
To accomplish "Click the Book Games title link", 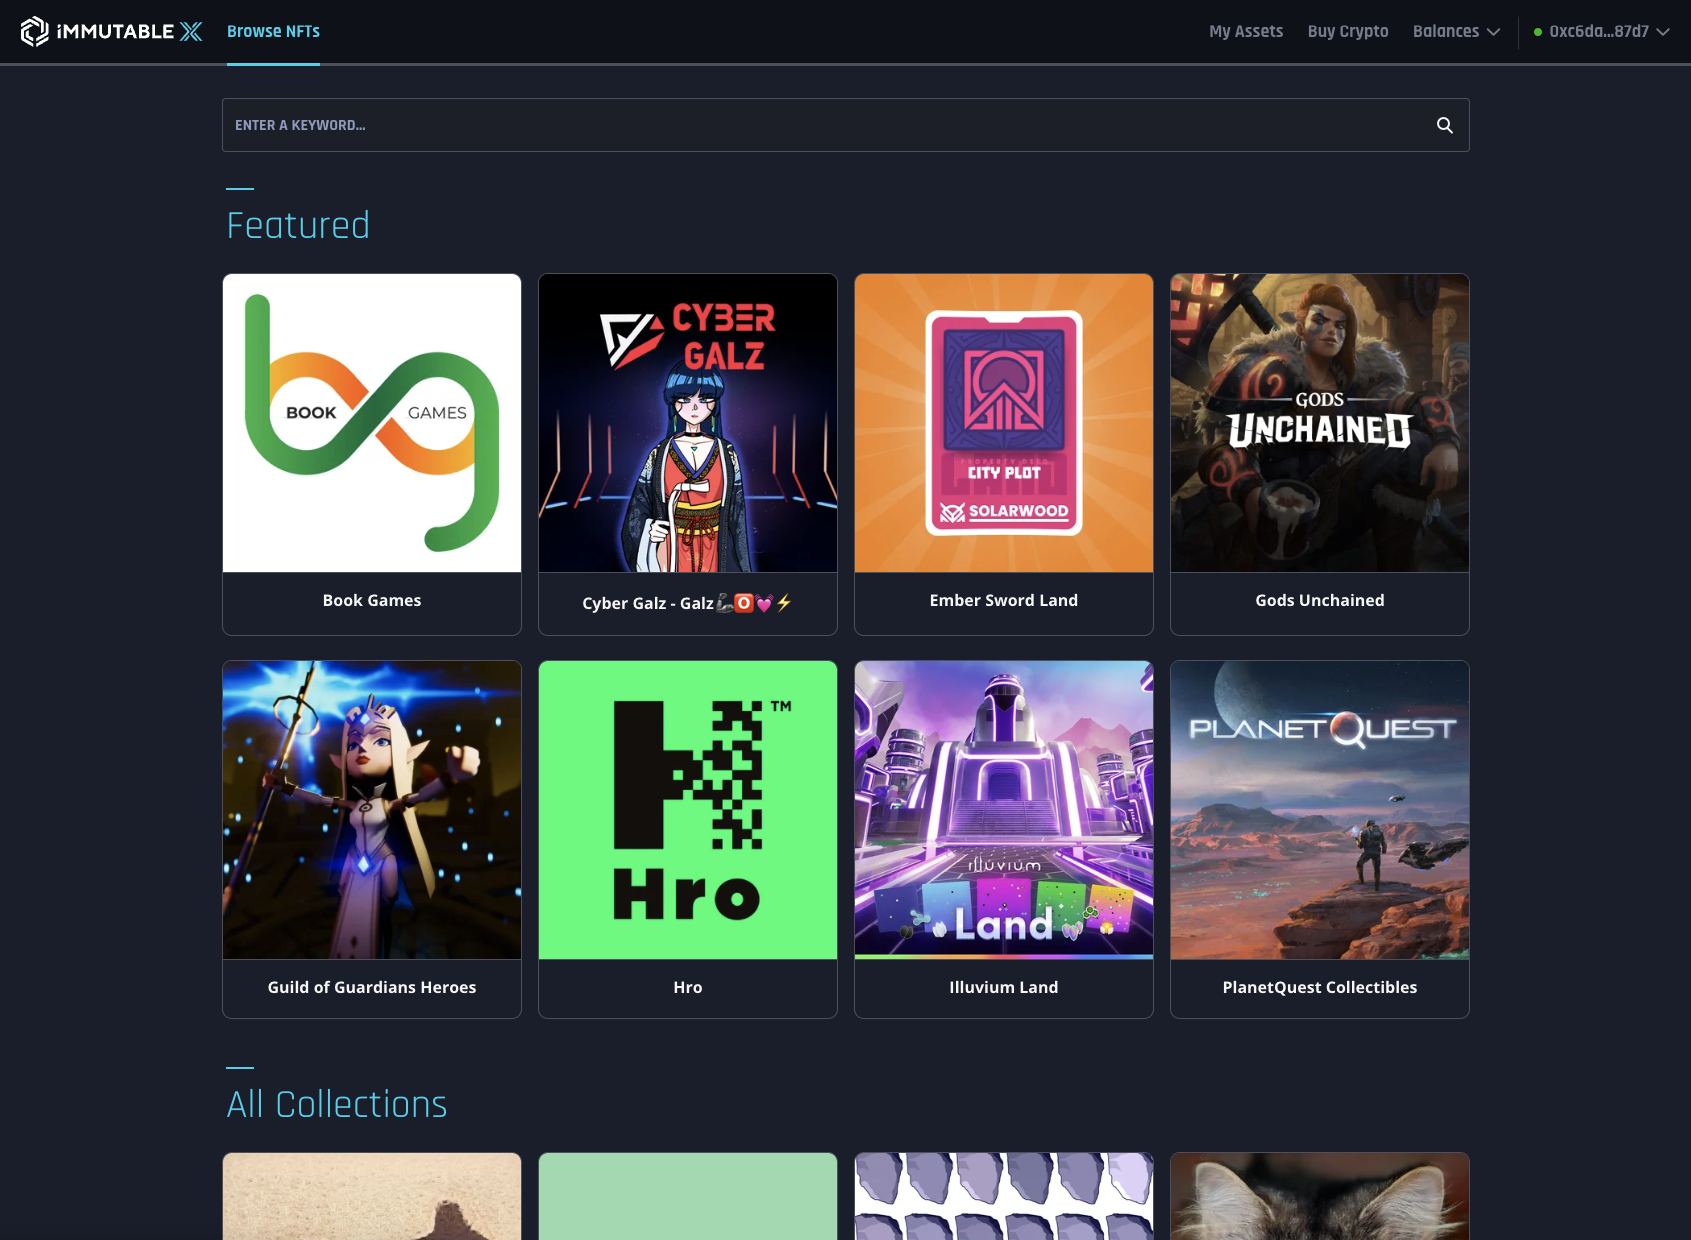I will click(x=372, y=600).
